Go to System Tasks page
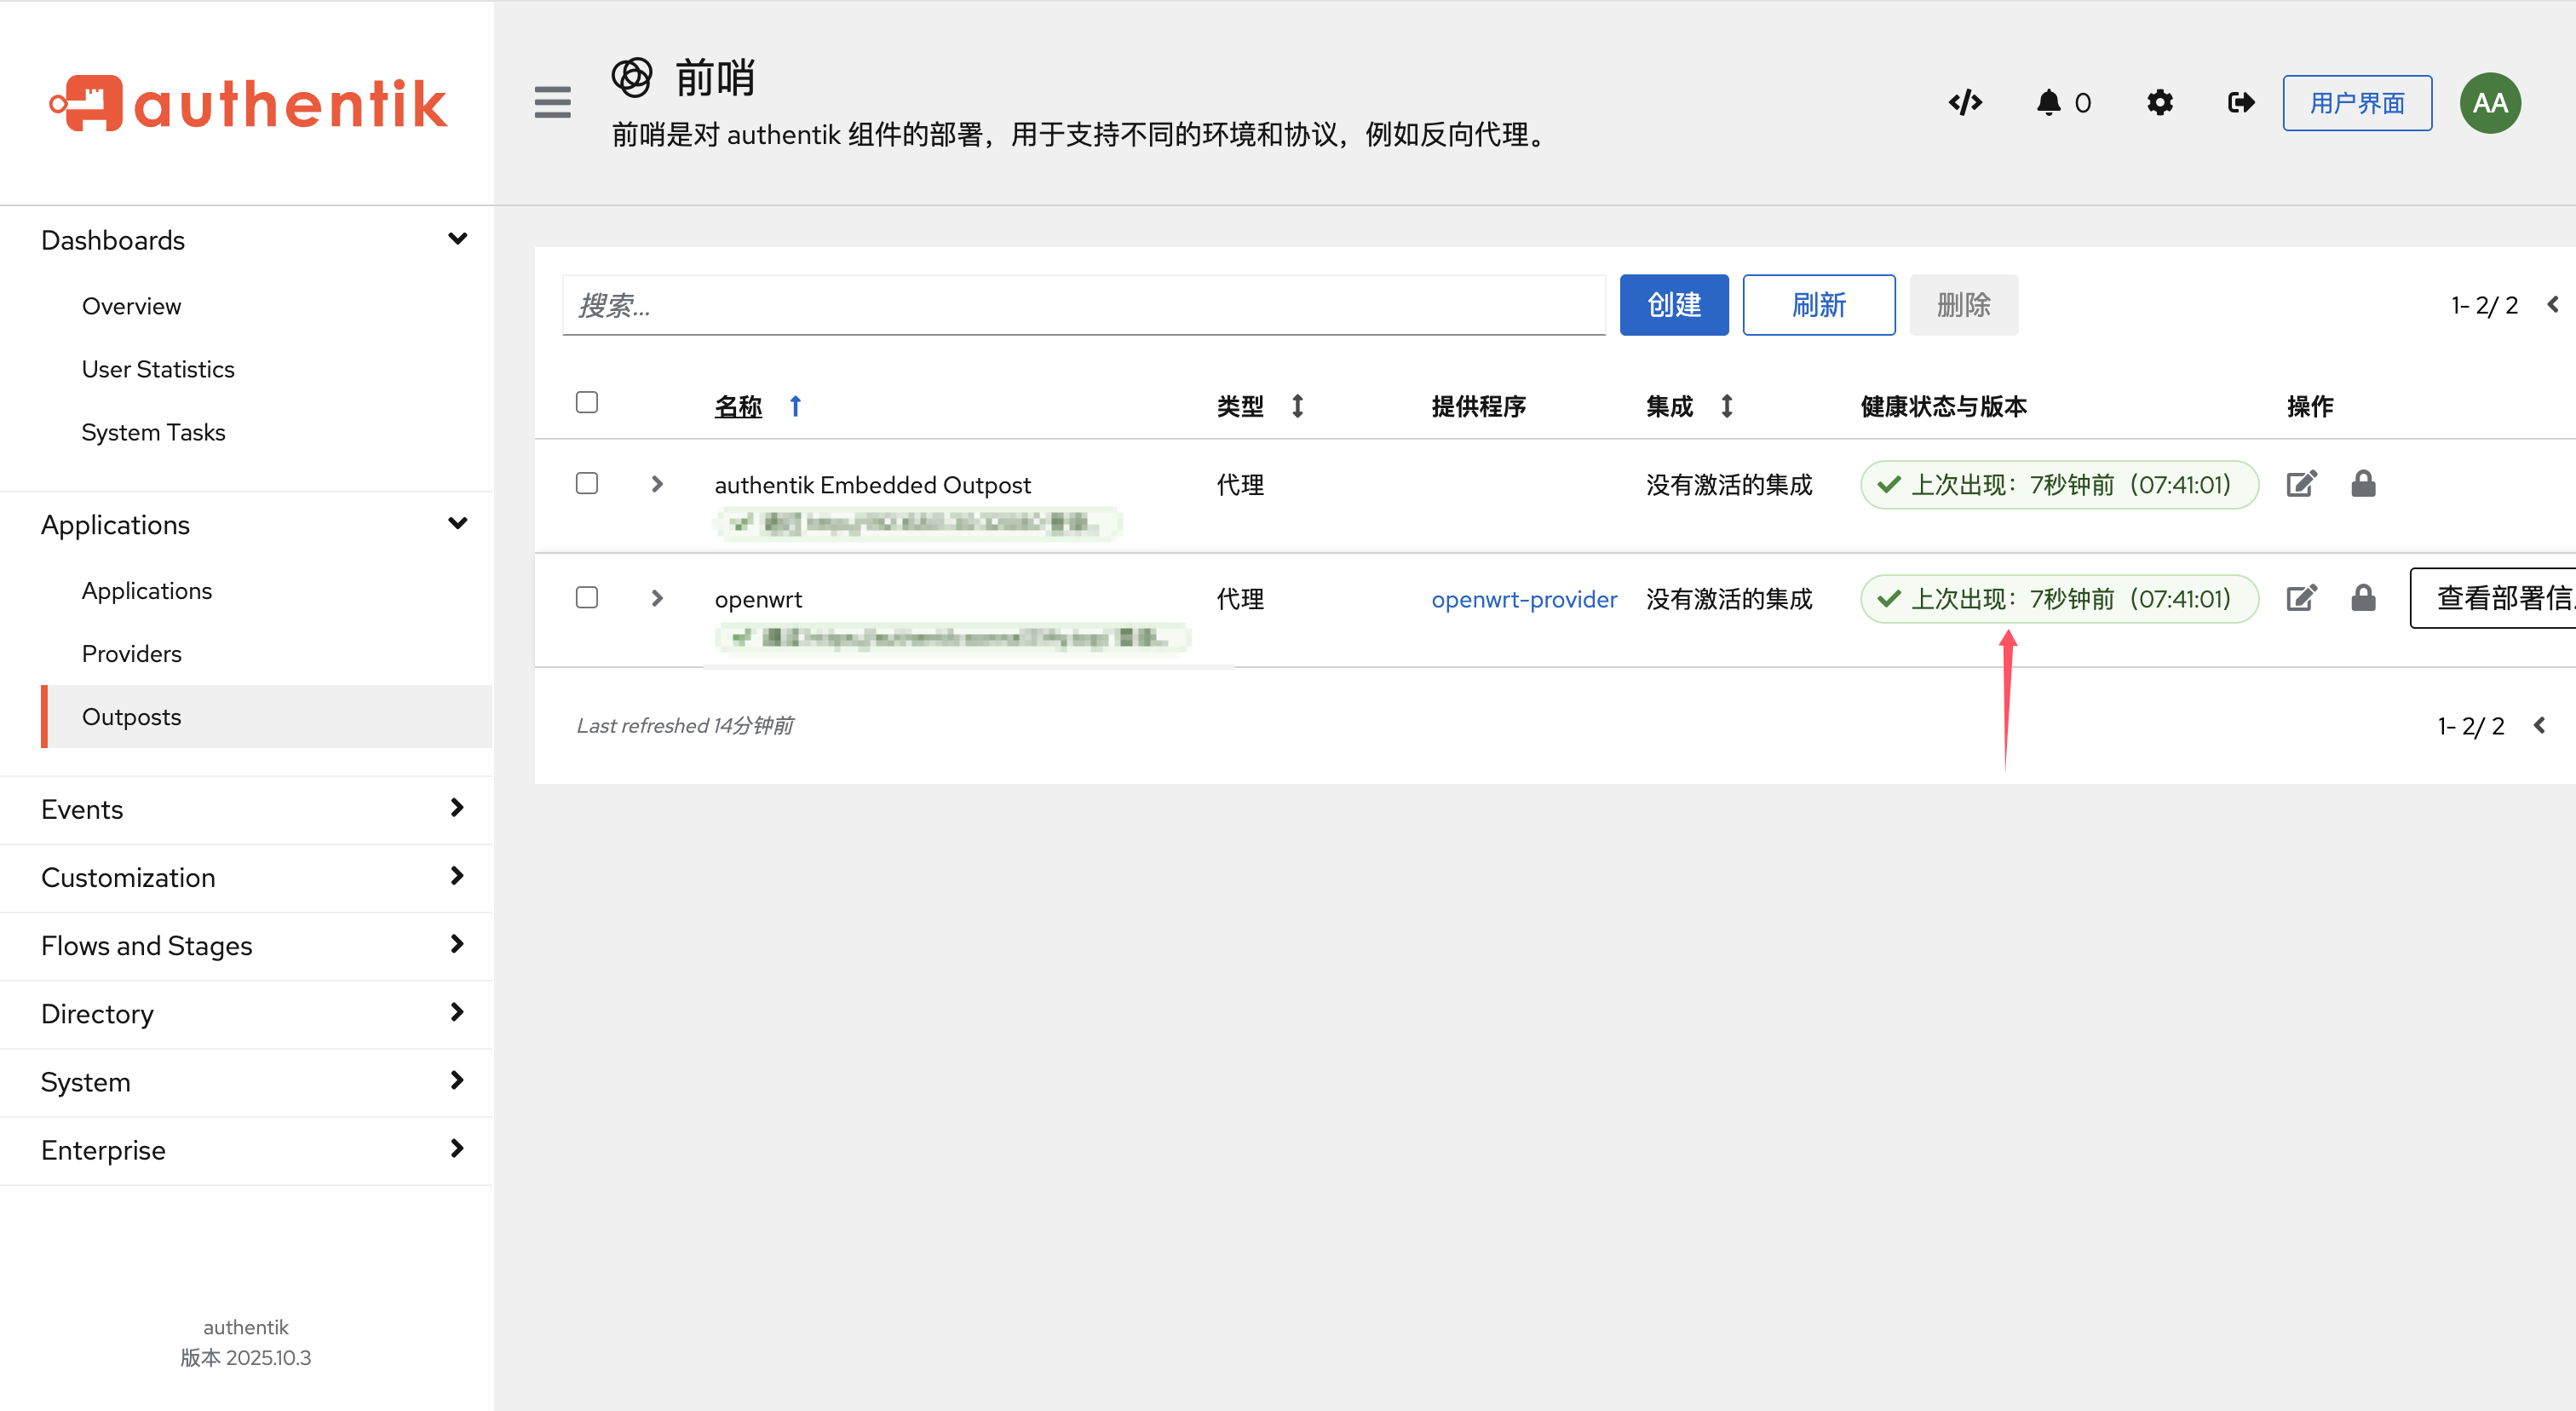The height and width of the screenshot is (1411, 2576). (x=153, y=432)
